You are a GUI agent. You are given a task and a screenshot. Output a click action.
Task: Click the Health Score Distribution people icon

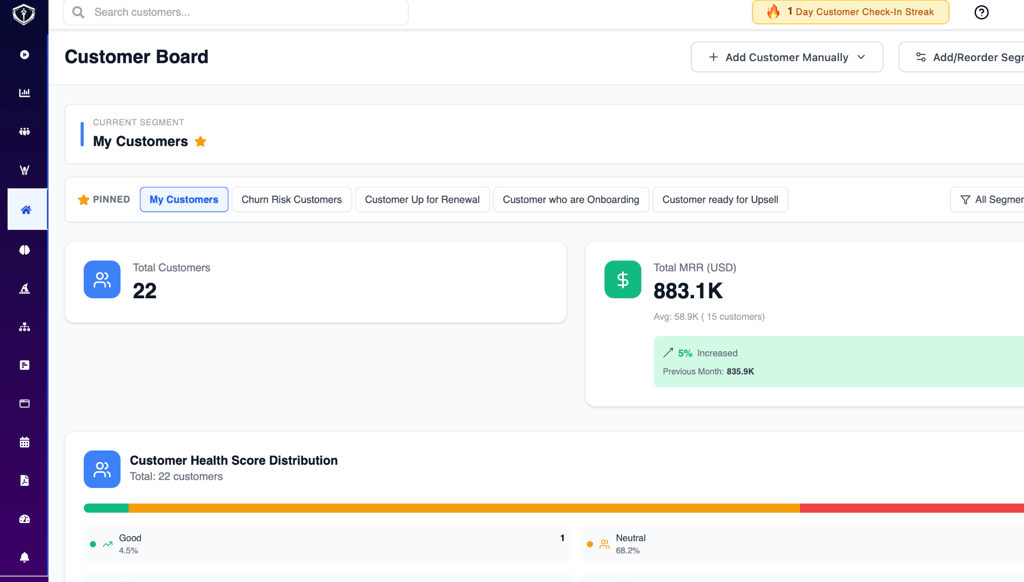point(102,469)
